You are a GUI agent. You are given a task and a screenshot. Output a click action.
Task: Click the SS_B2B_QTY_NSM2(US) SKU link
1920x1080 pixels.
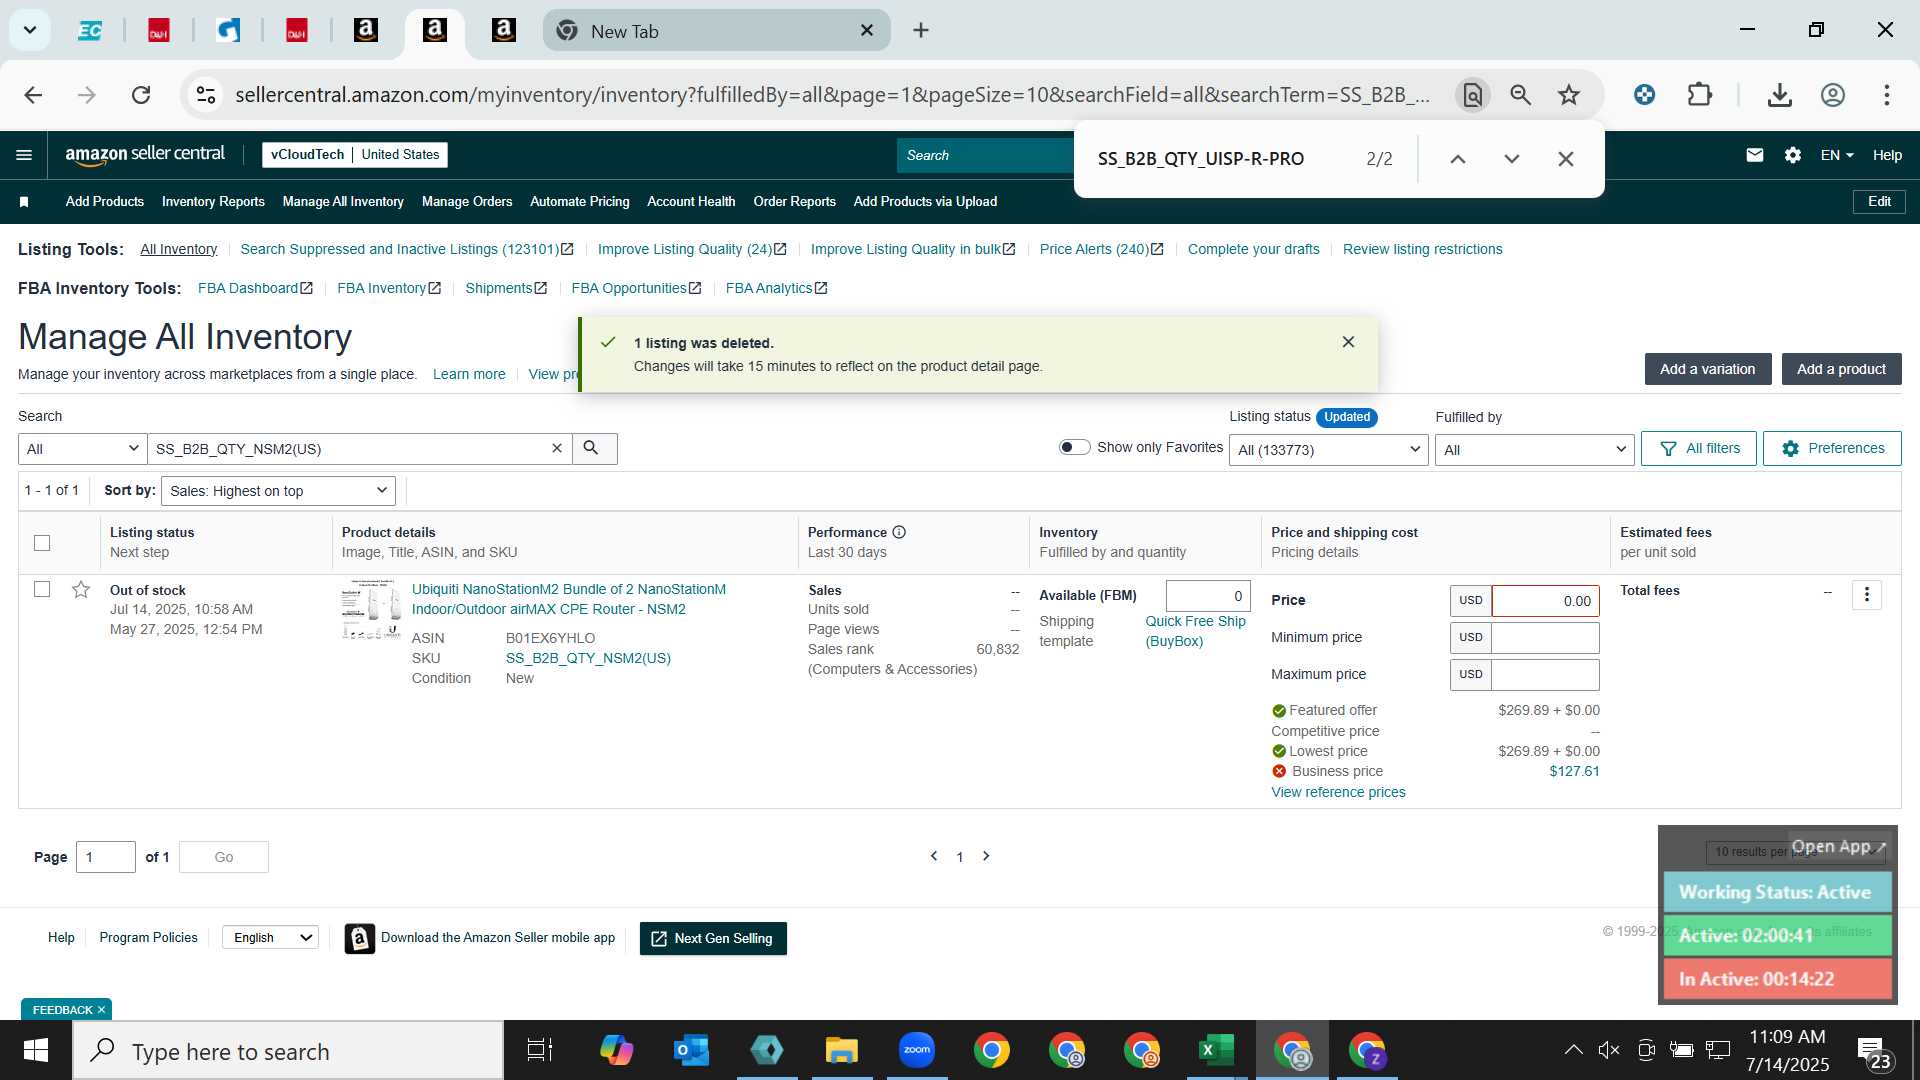(x=588, y=658)
